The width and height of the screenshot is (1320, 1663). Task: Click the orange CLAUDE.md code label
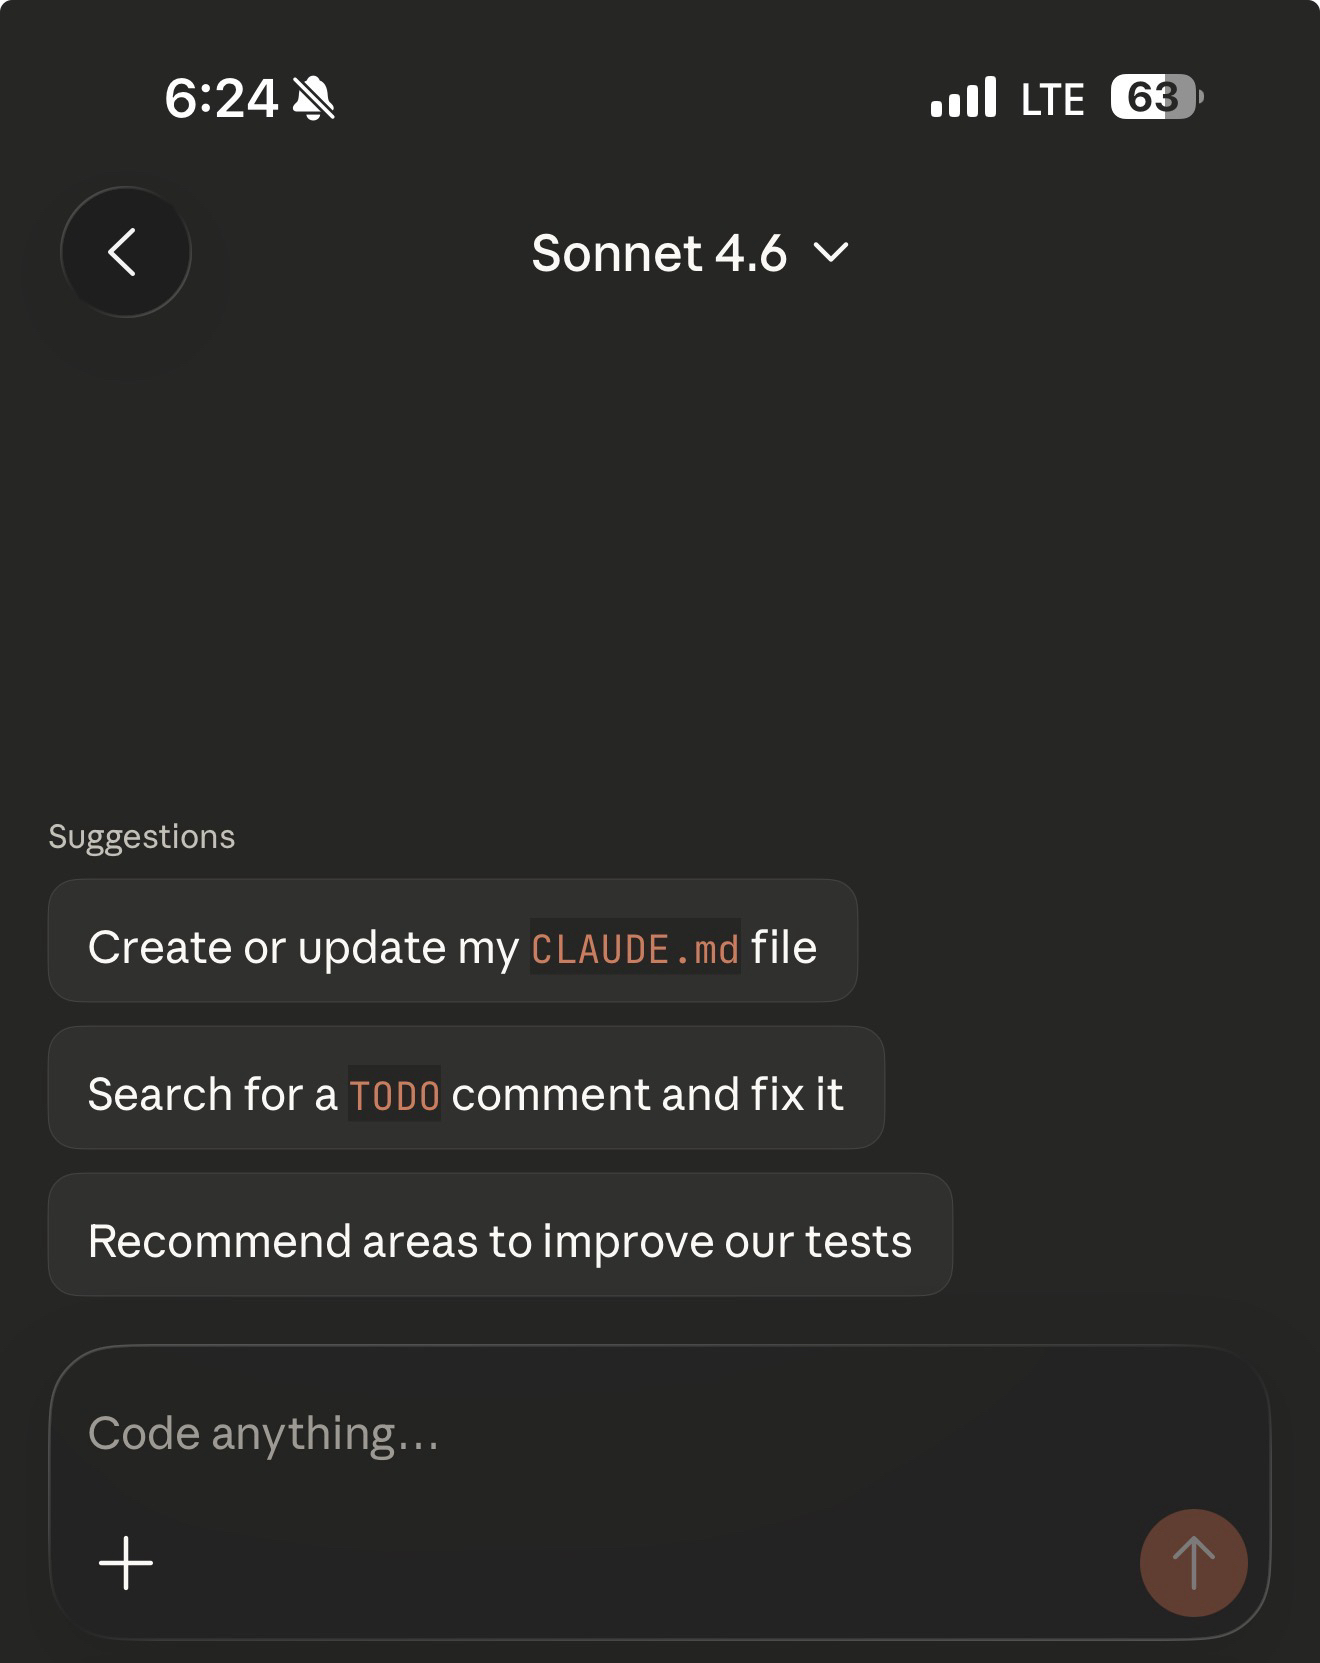635,948
